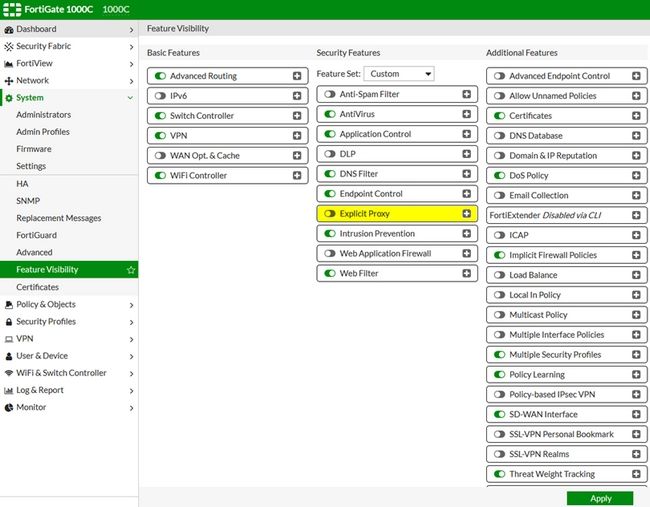Viewport: 650px width, 507px height.
Task: Click the VPN laptop icon
Action: click(x=9, y=339)
